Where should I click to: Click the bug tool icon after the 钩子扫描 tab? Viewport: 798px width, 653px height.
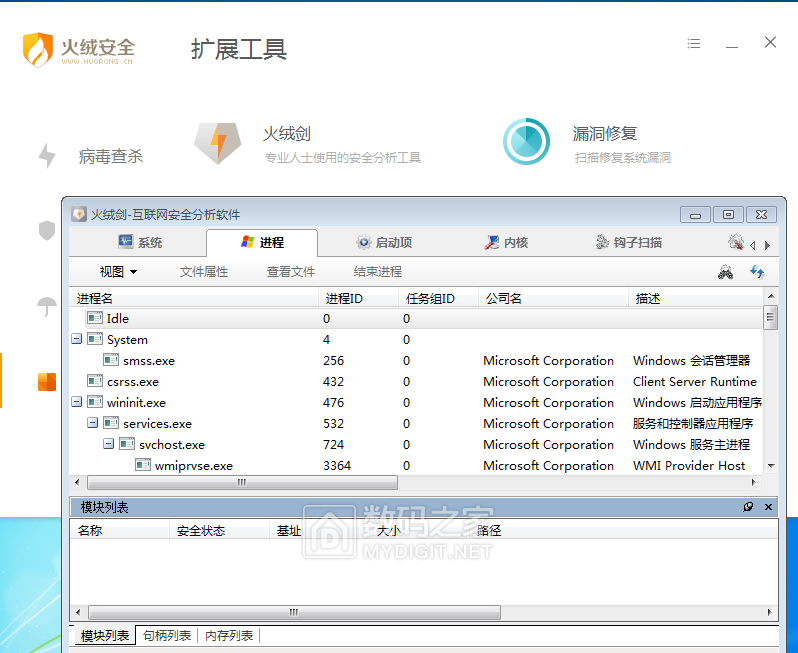(x=736, y=242)
